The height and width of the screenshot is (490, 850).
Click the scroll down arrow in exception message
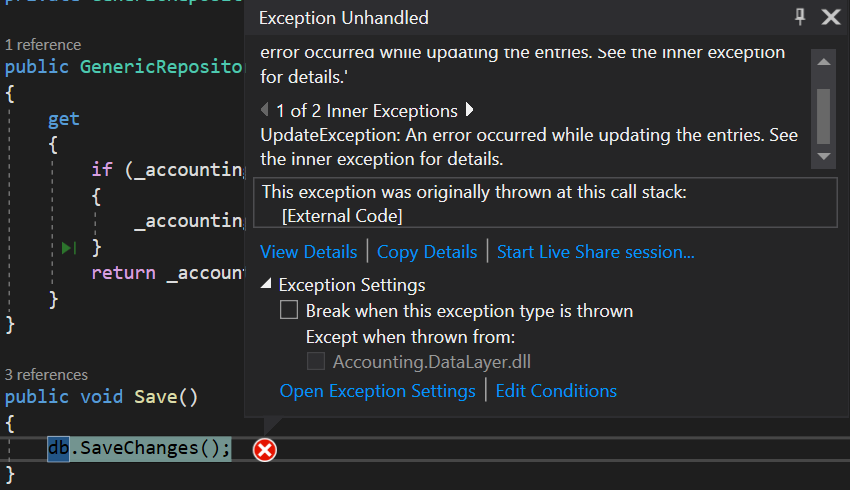(823, 157)
